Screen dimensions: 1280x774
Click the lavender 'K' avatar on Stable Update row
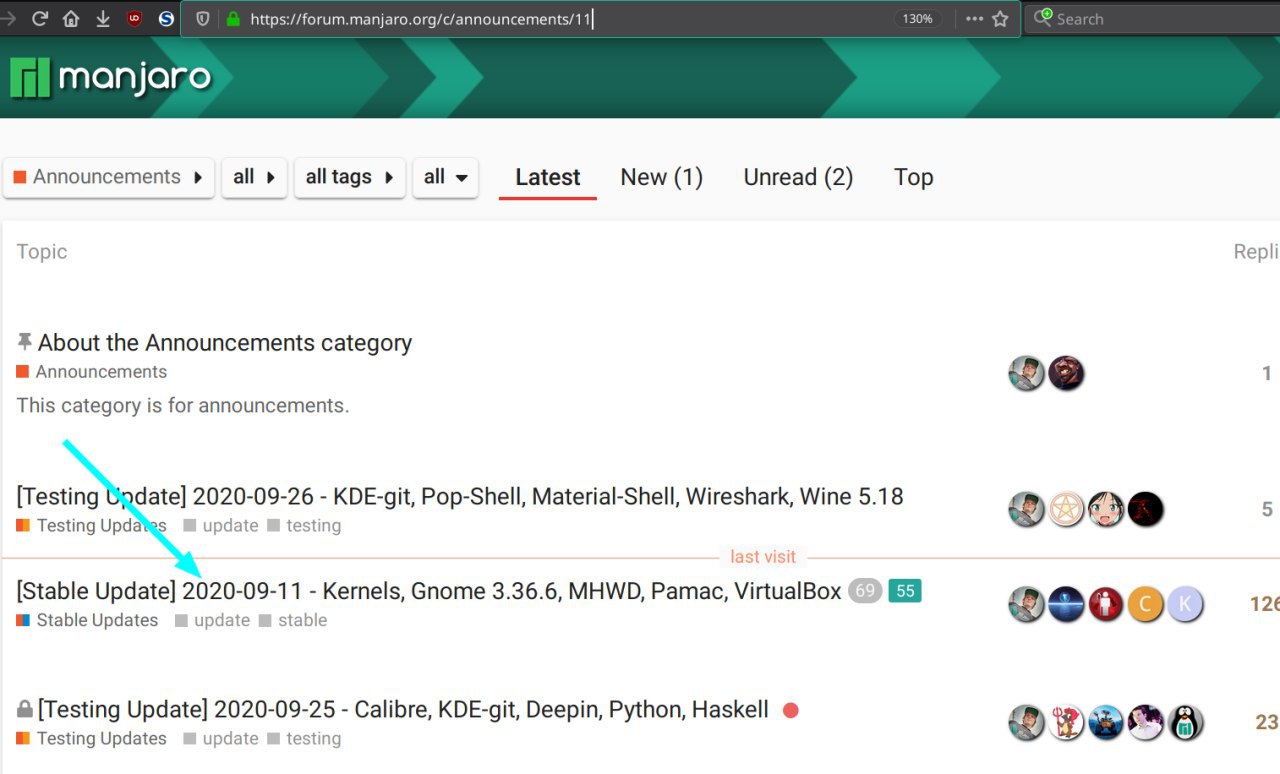(1186, 605)
